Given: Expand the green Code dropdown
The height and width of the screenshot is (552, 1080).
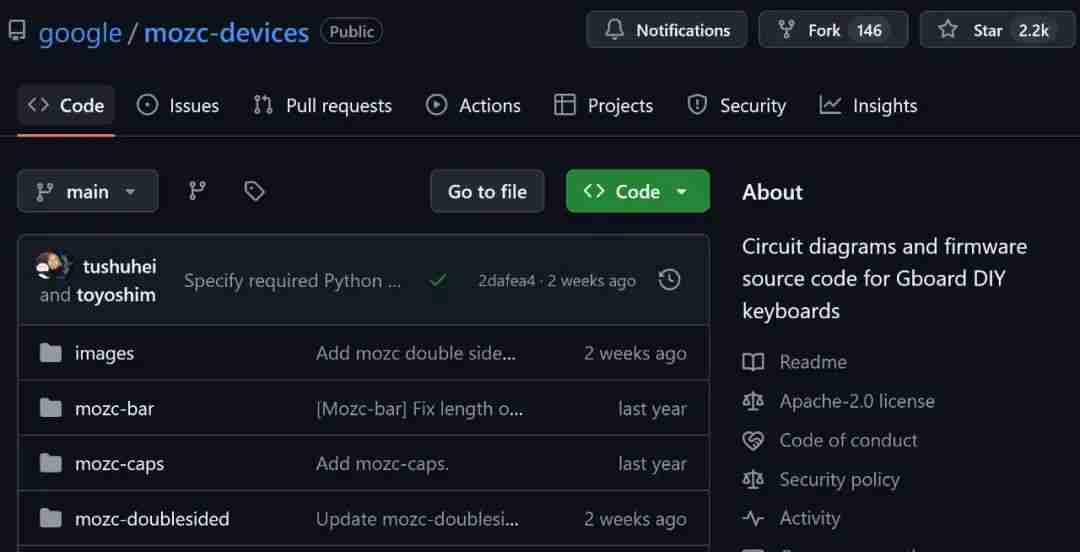Looking at the screenshot, I should coord(637,191).
